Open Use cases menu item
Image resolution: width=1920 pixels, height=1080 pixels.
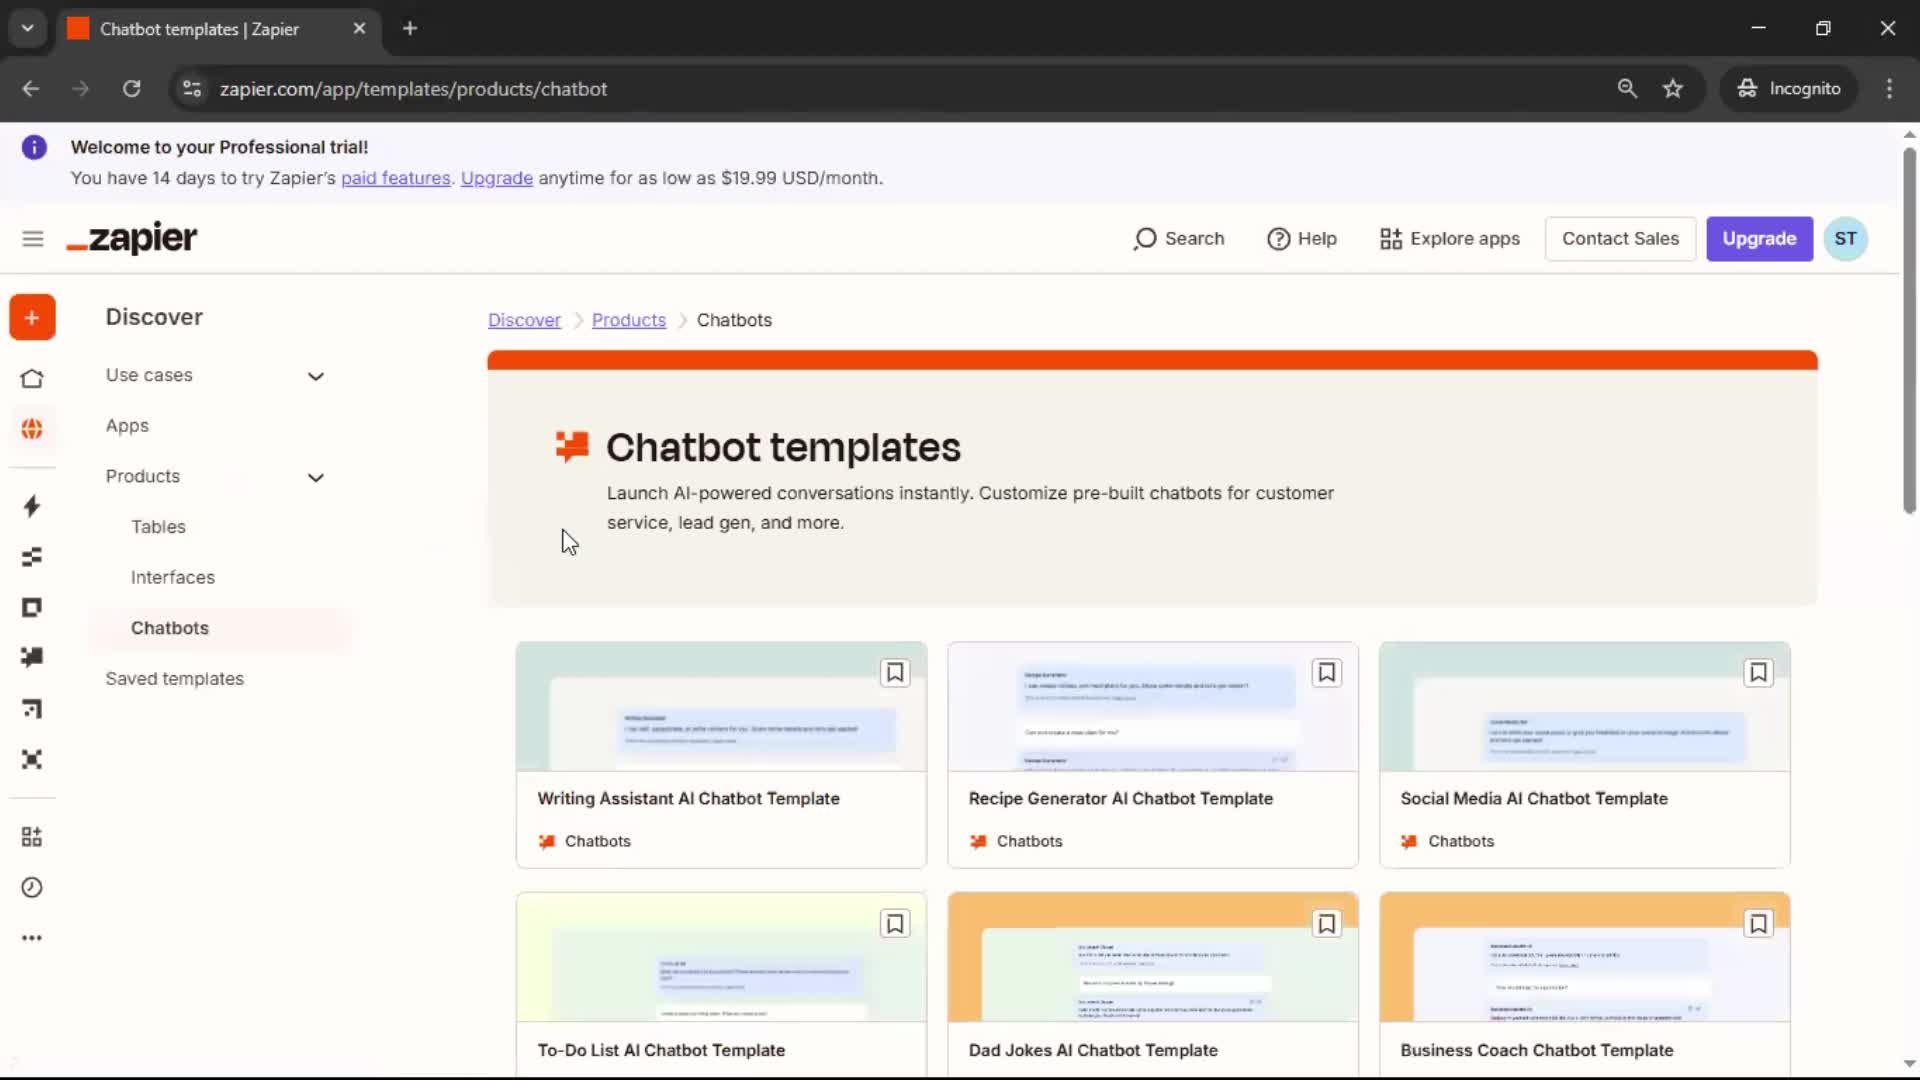coord(149,375)
